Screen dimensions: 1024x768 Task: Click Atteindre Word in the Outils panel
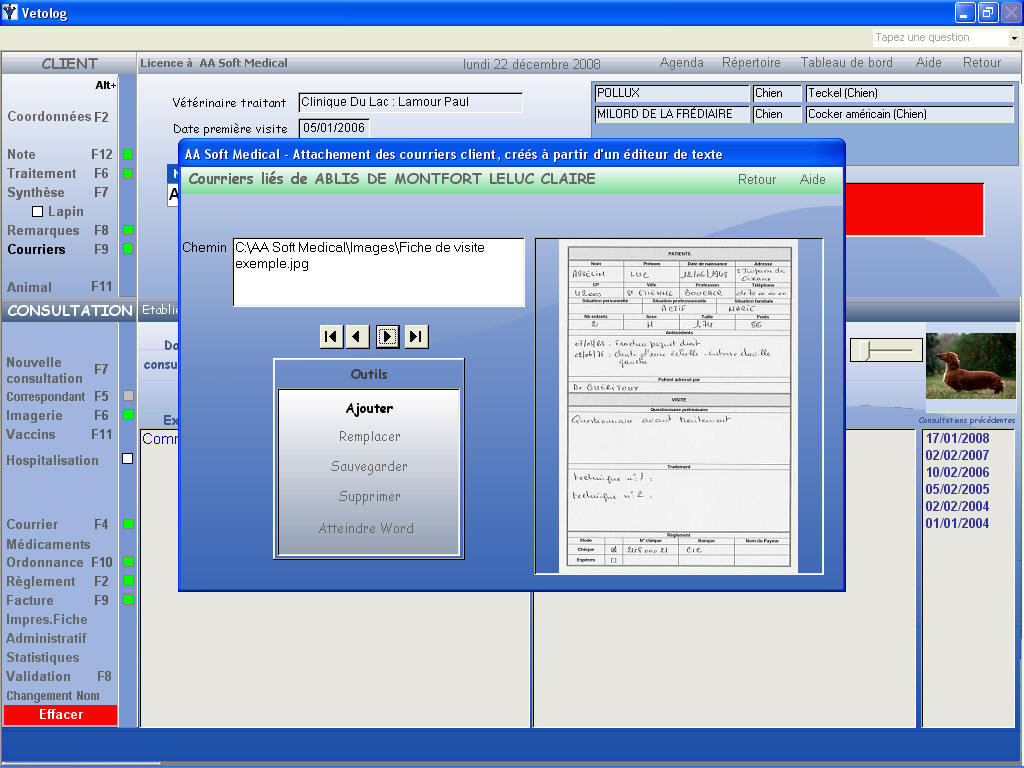[366, 528]
